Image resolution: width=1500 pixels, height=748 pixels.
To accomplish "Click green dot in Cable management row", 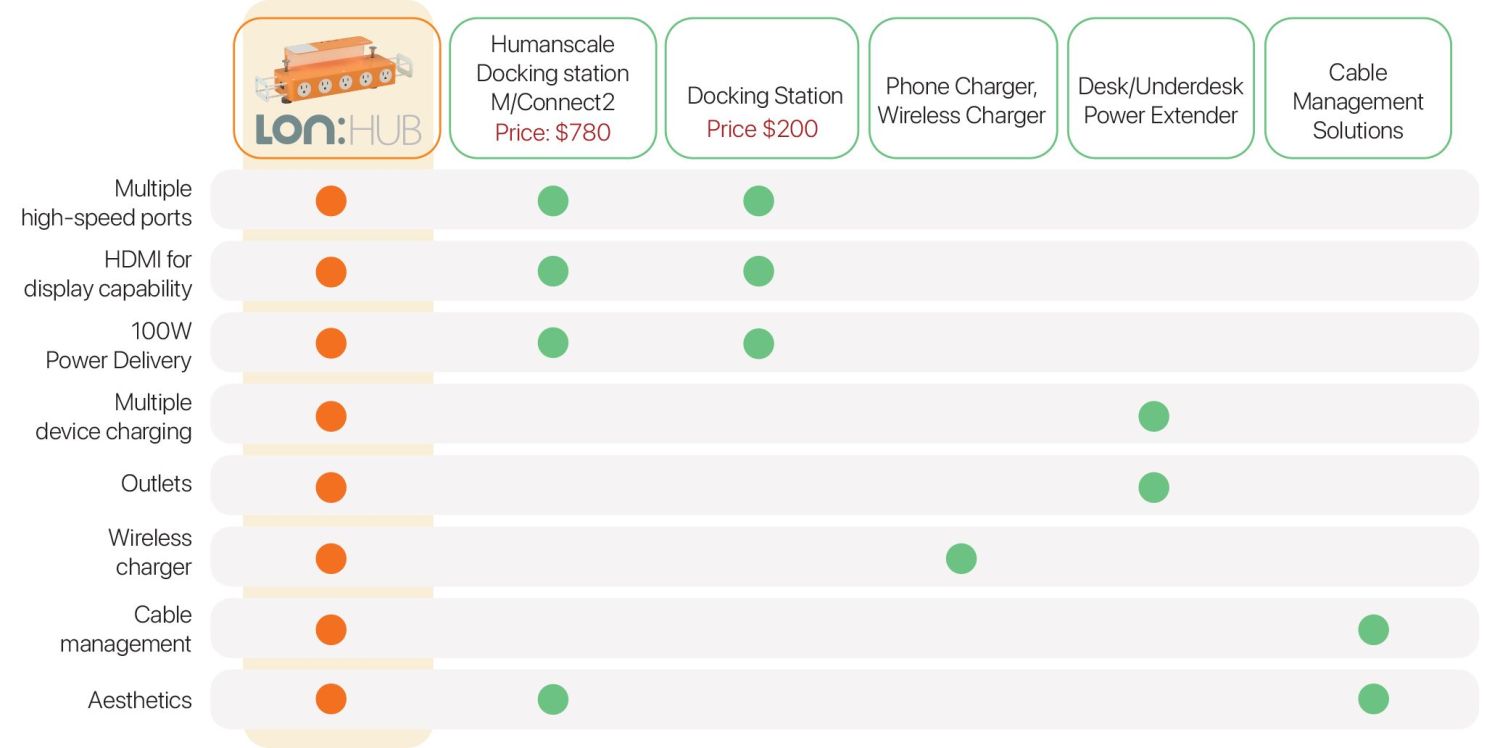I will tap(1373, 630).
